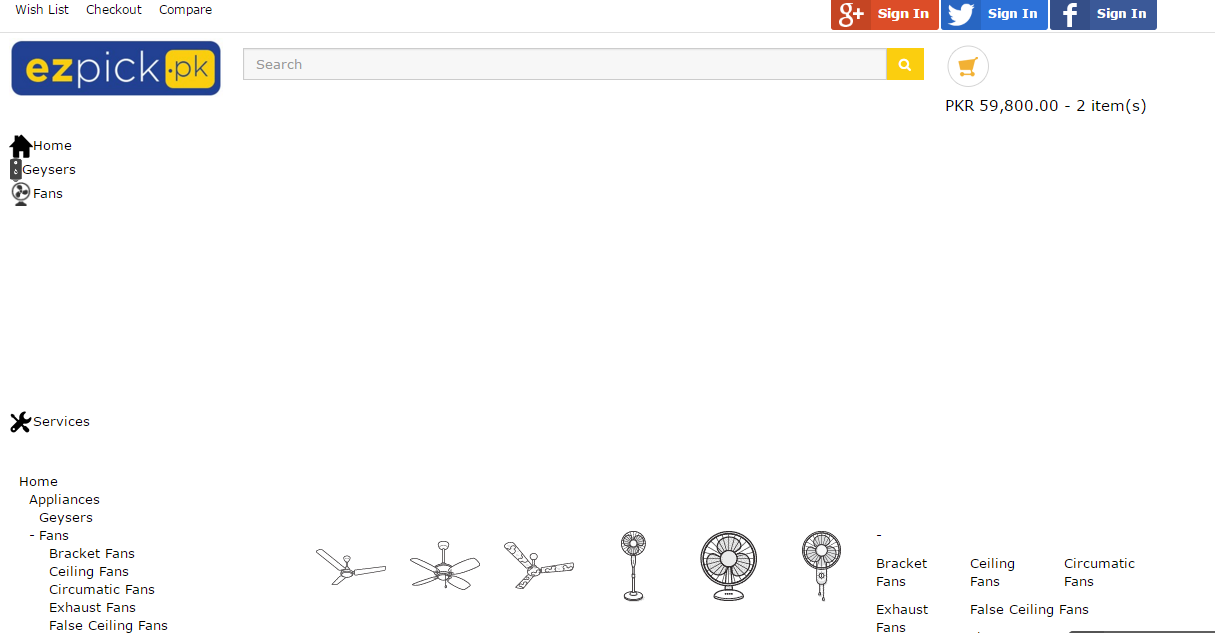Click the shopping cart icon

(967, 67)
